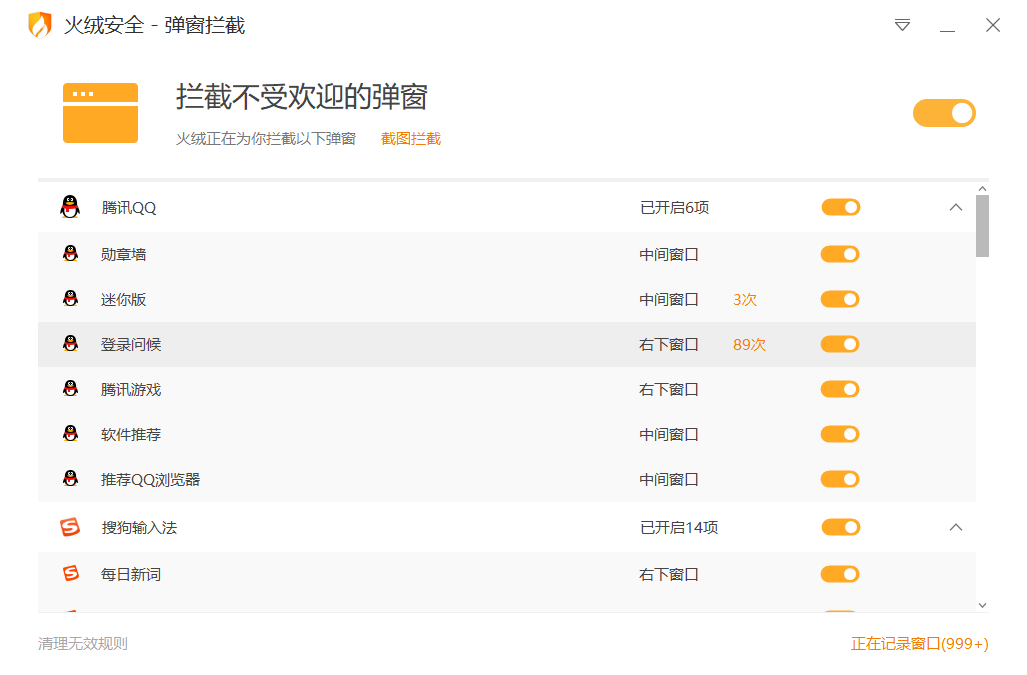Toggle the 软件推荐 popup blocking

click(x=840, y=434)
